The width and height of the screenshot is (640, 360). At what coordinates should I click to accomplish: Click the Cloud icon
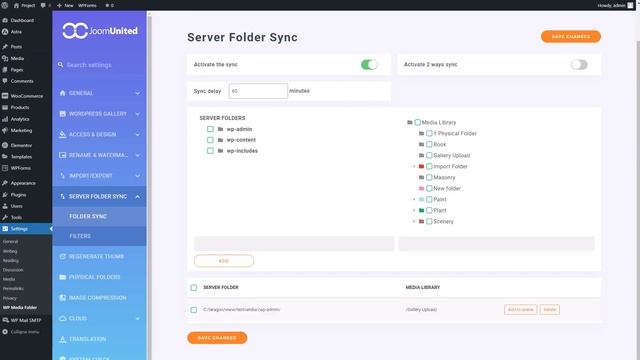point(62,318)
